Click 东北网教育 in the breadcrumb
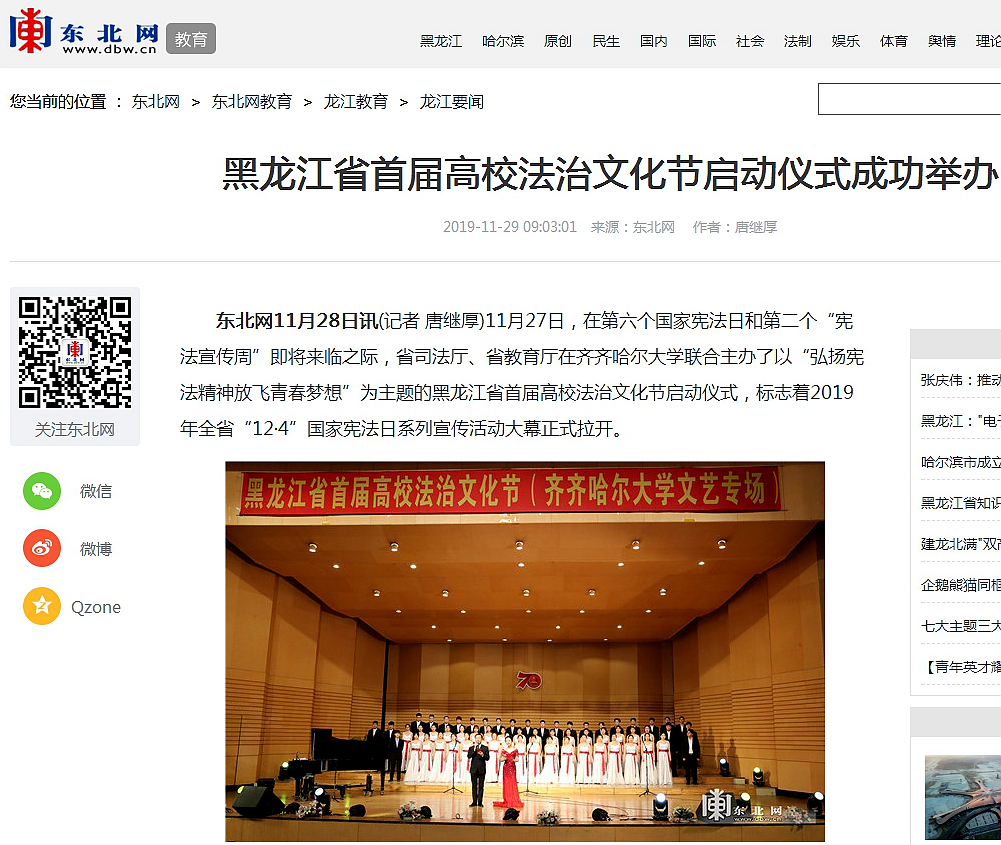The width and height of the screenshot is (1001, 845). pos(252,102)
